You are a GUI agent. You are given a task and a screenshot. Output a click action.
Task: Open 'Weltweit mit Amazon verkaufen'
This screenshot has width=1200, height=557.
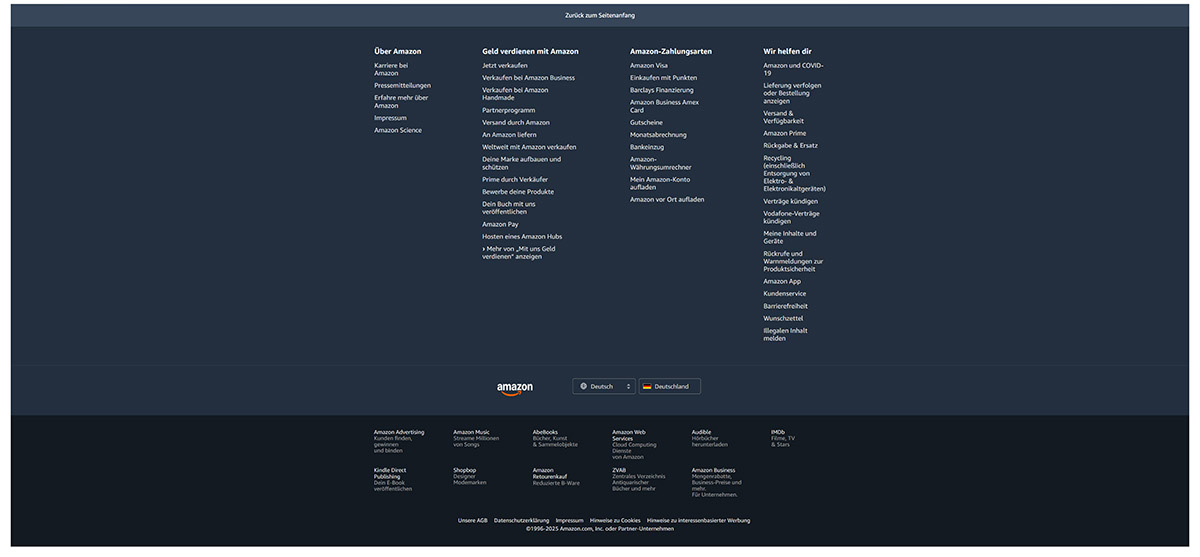click(529, 147)
